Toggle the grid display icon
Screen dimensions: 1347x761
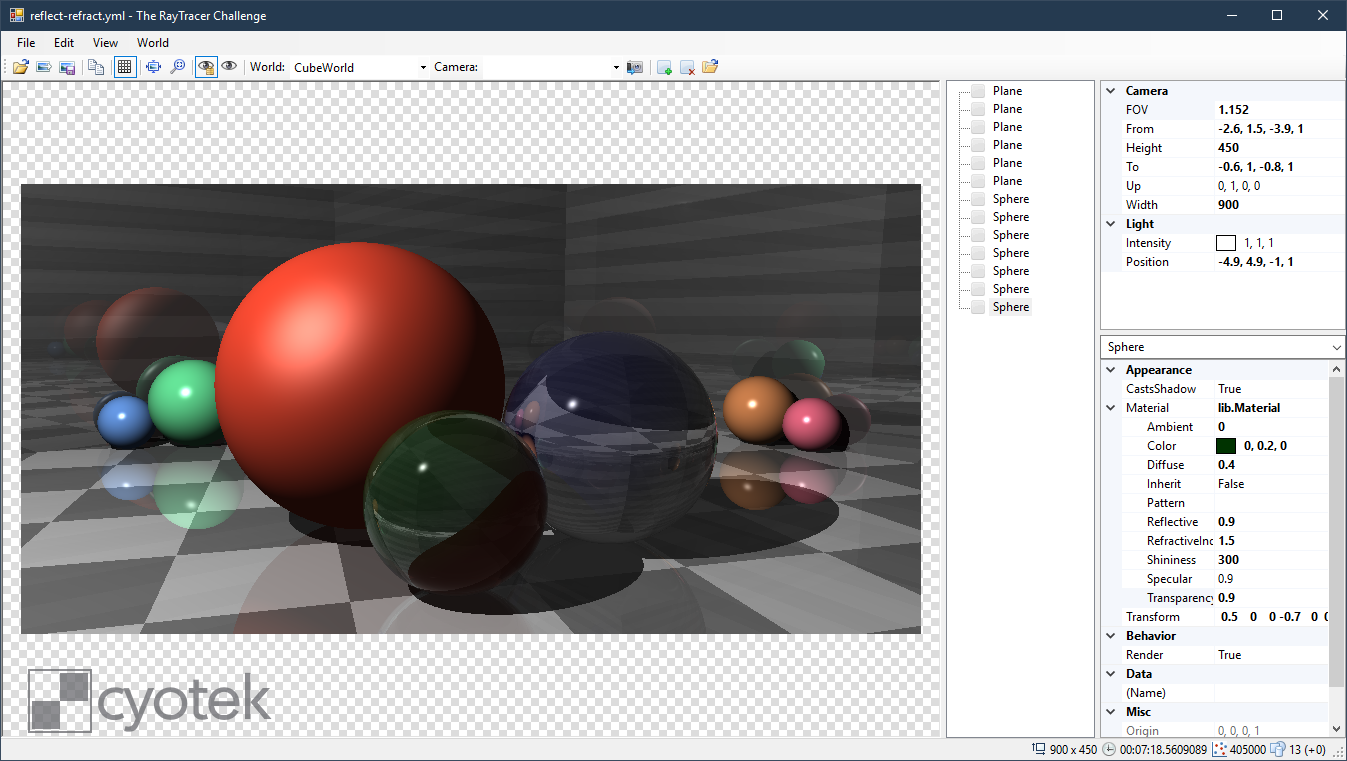pos(125,67)
